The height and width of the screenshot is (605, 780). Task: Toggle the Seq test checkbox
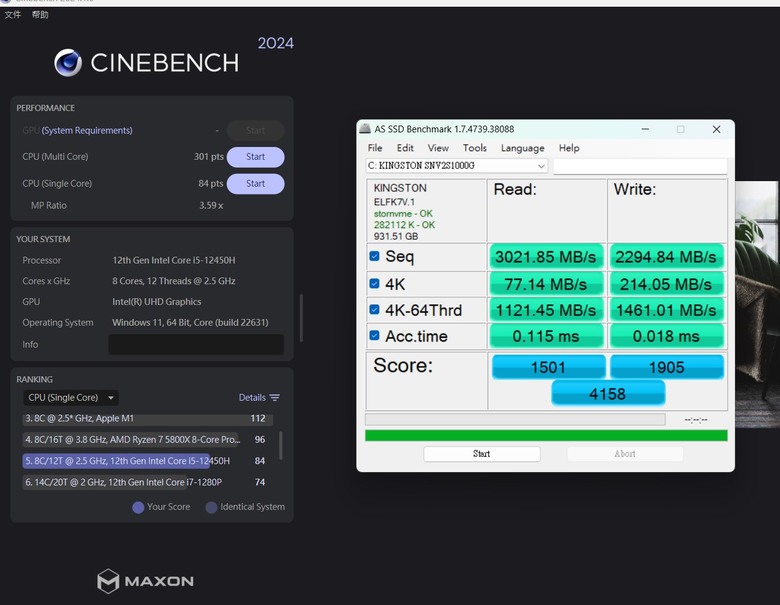[375, 256]
